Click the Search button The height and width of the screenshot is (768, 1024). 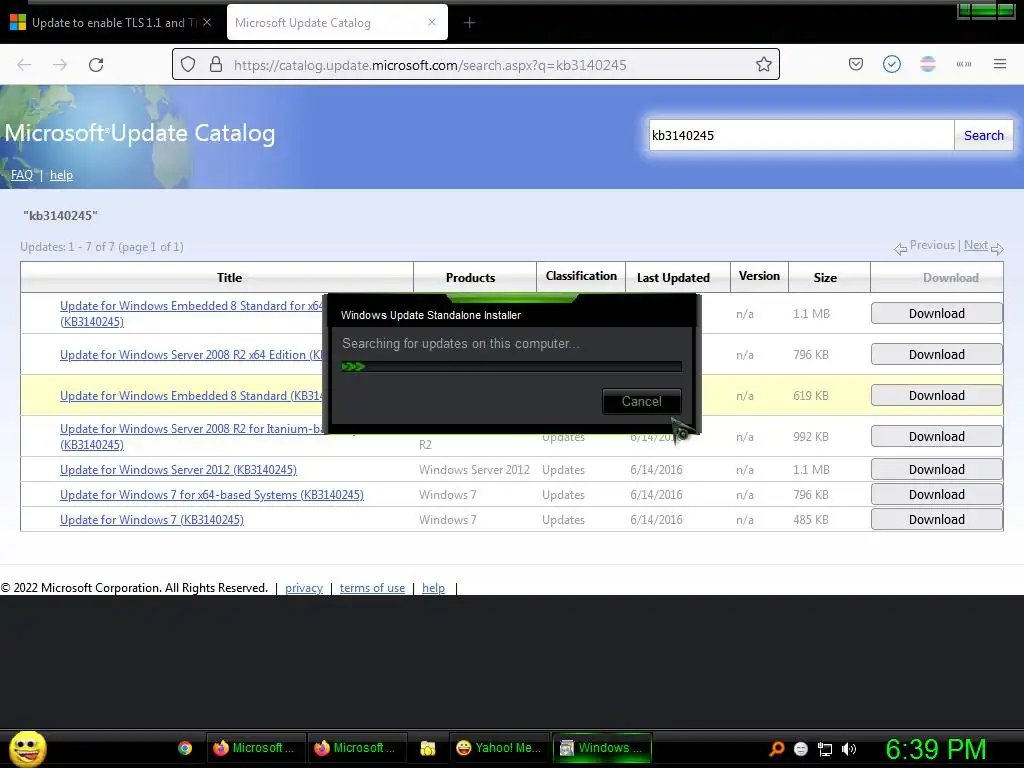point(984,135)
